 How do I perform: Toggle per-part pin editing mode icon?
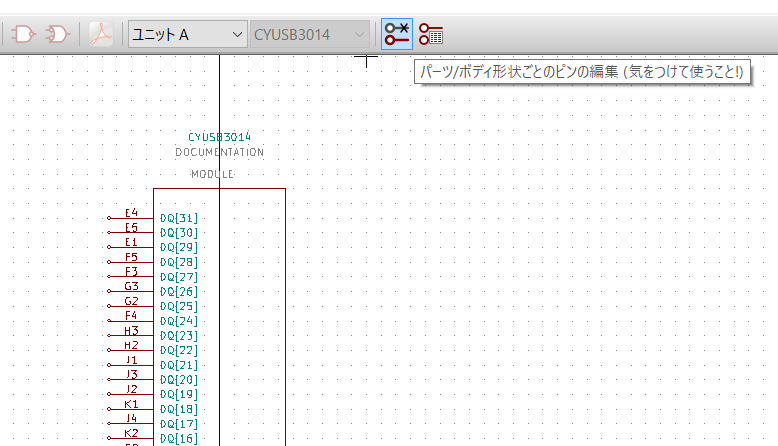coord(396,34)
